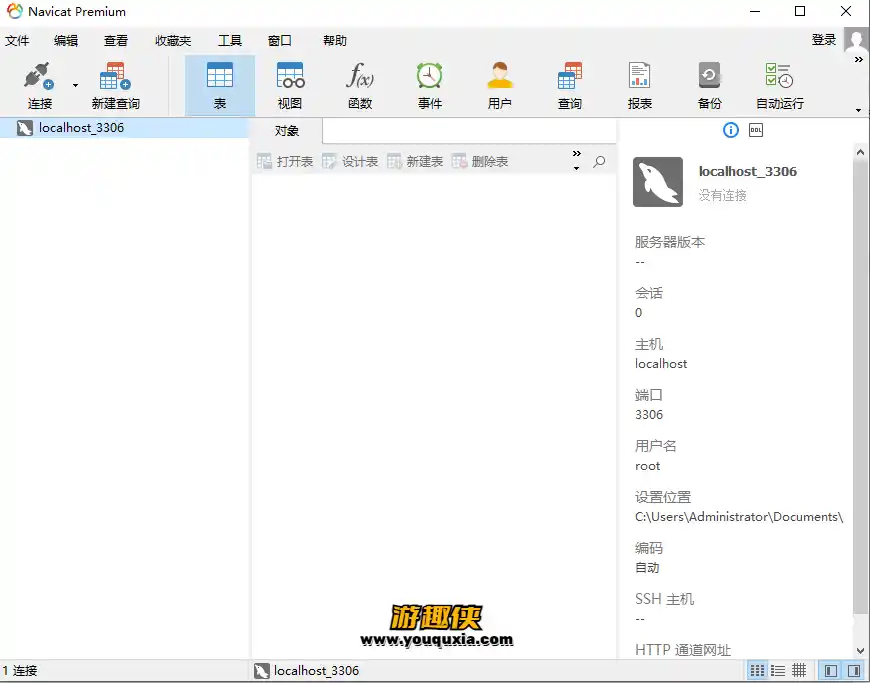Click the info panel scrollbar up arrow

[860, 152]
